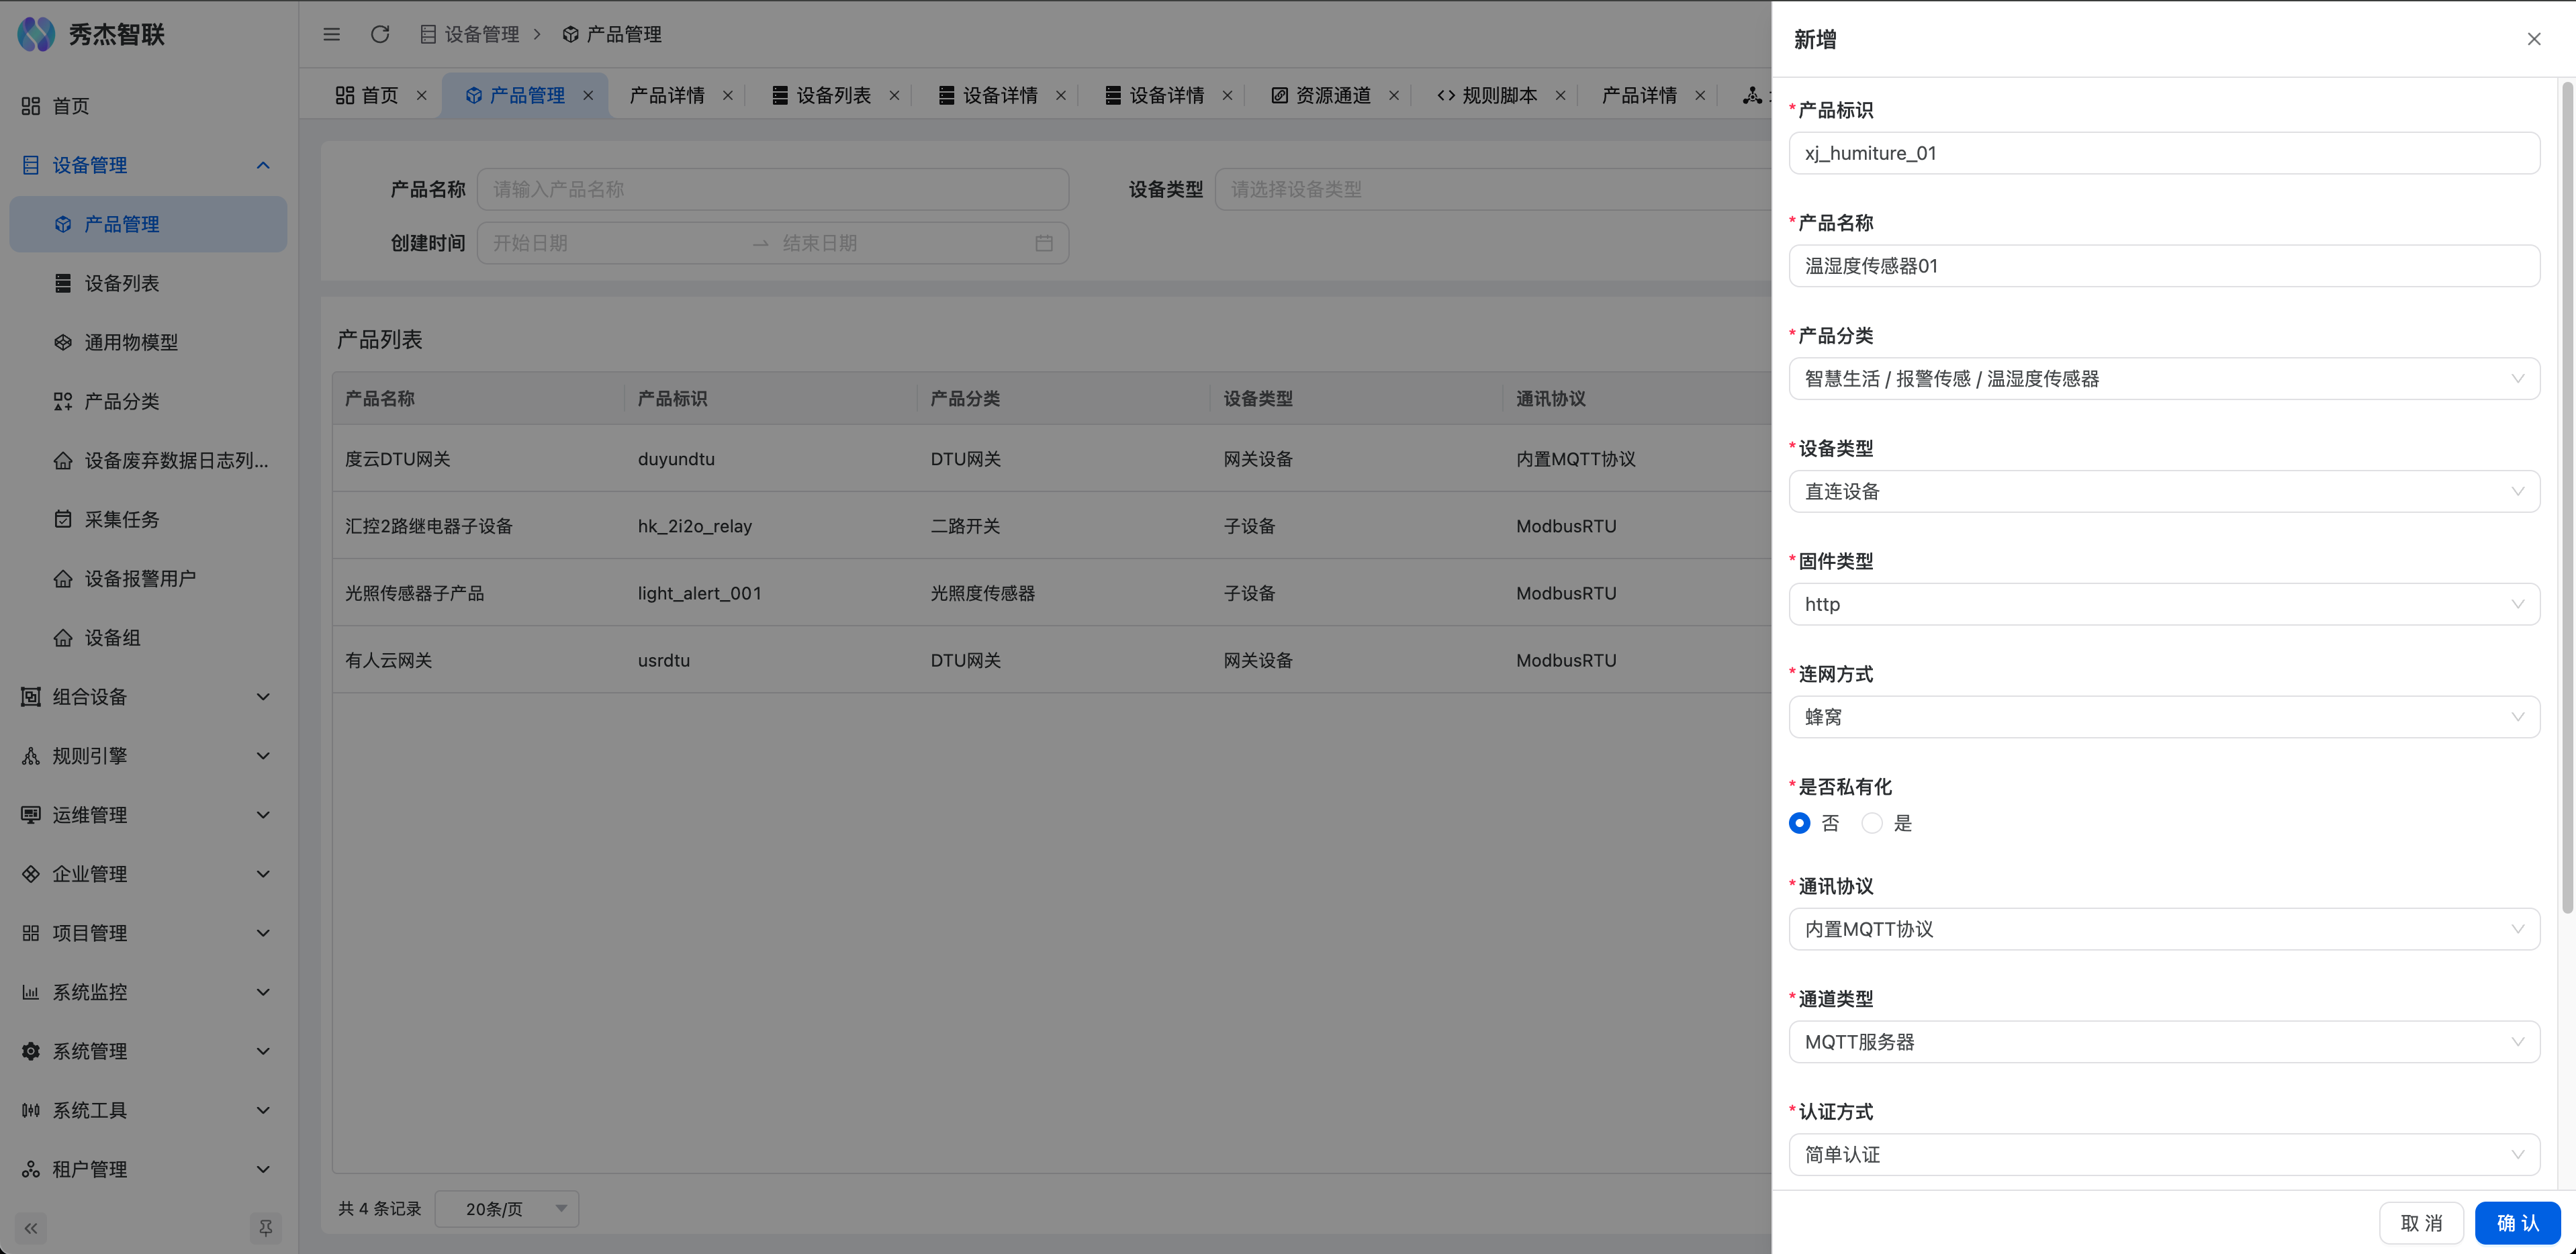The image size is (2576, 1254).
Task: Click the 取消 button
Action: (2421, 1223)
